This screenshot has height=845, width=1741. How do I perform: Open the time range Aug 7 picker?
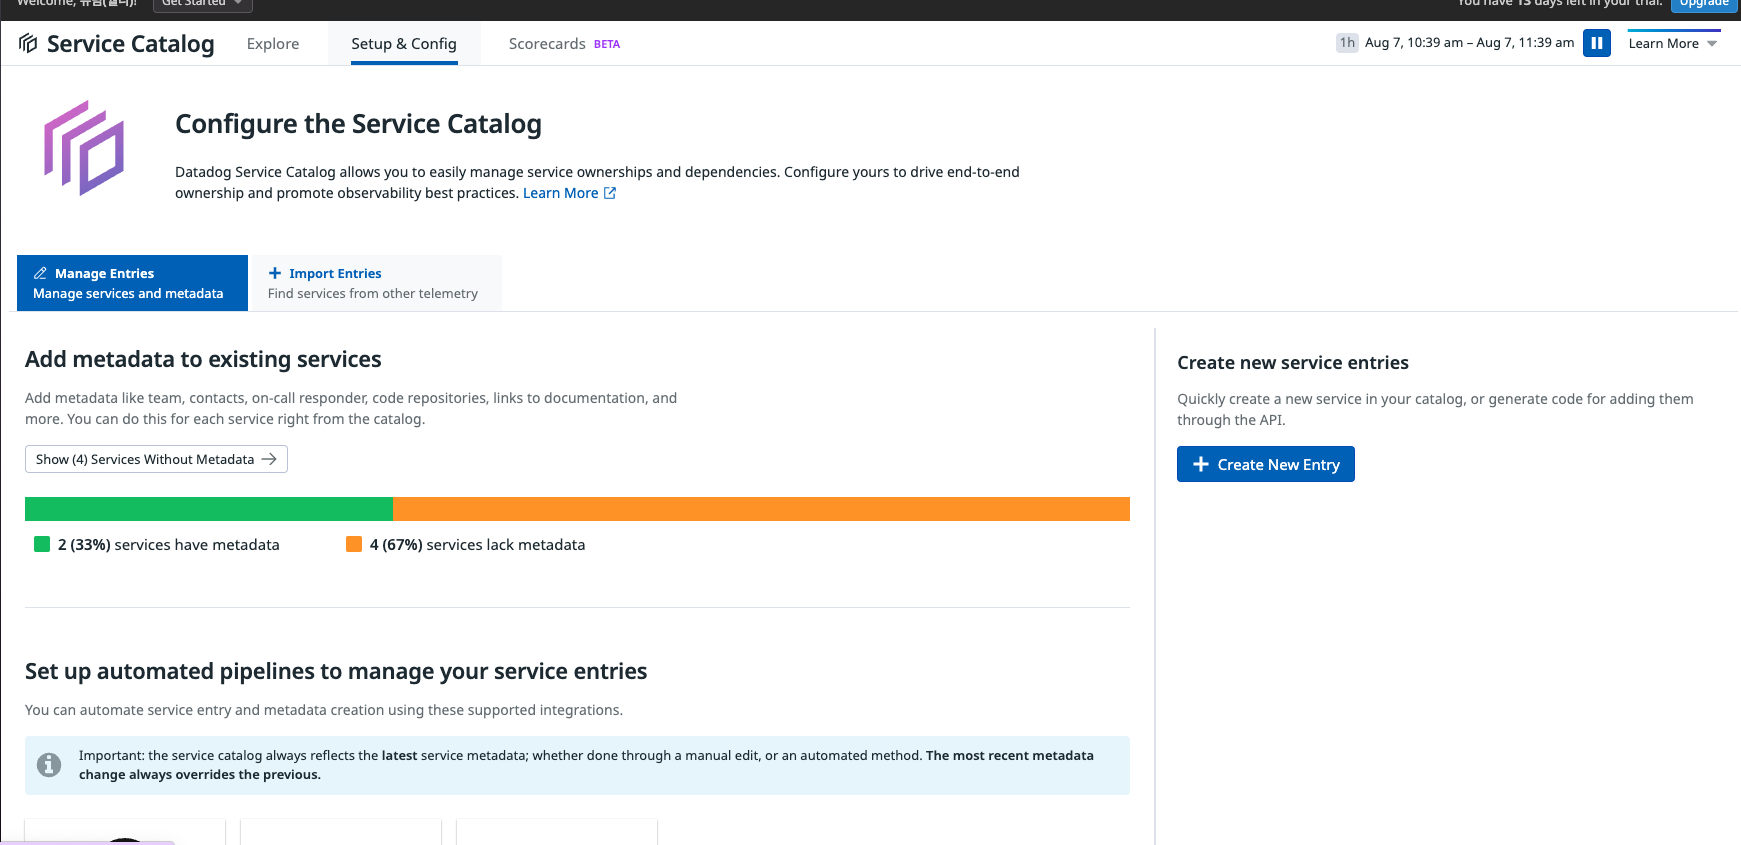(1469, 43)
